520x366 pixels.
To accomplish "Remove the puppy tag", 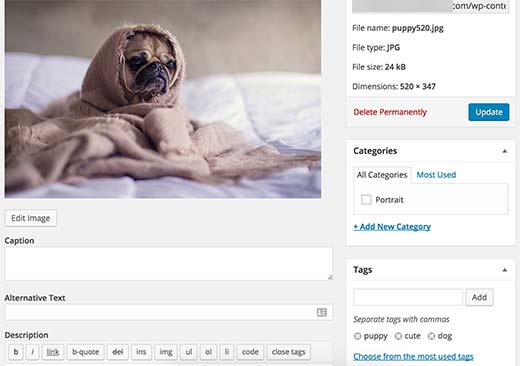I will coord(358,336).
